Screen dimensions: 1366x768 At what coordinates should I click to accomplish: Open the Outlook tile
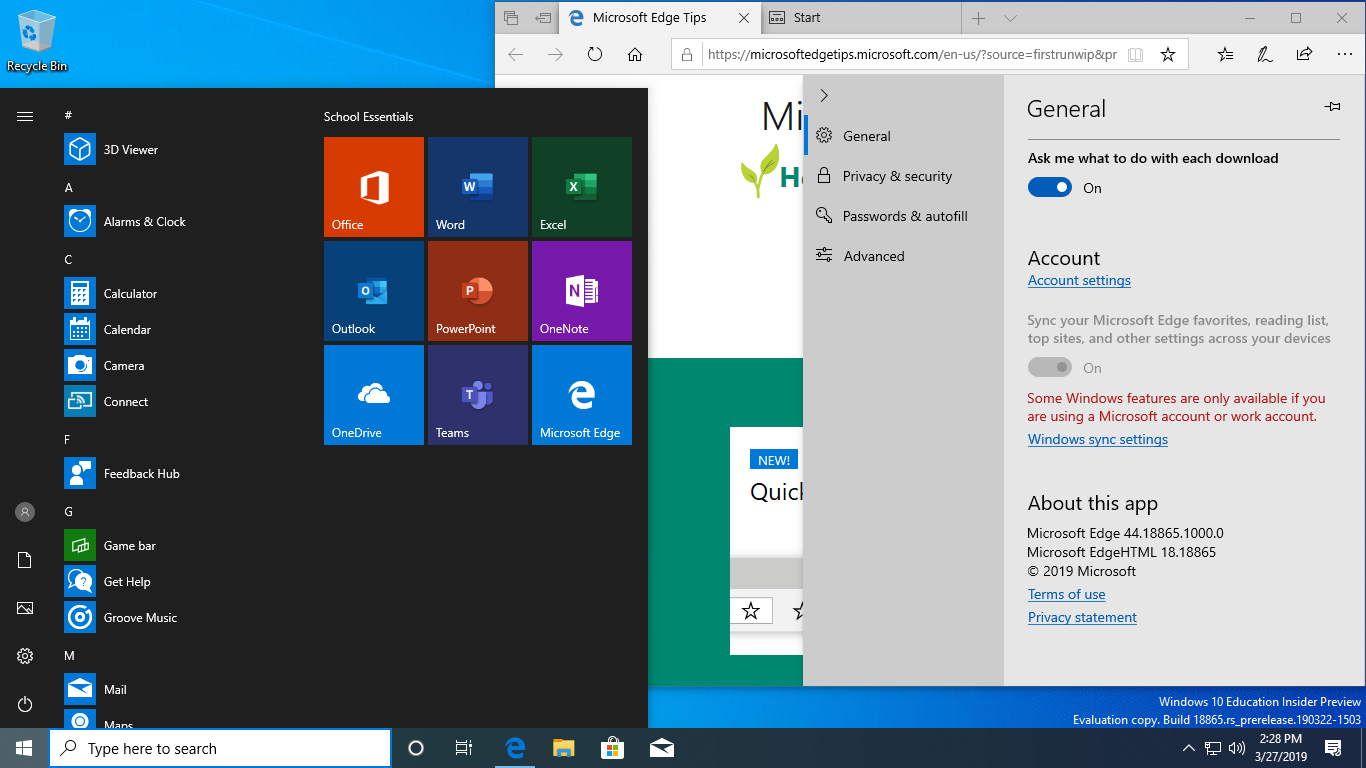[x=374, y=291]
